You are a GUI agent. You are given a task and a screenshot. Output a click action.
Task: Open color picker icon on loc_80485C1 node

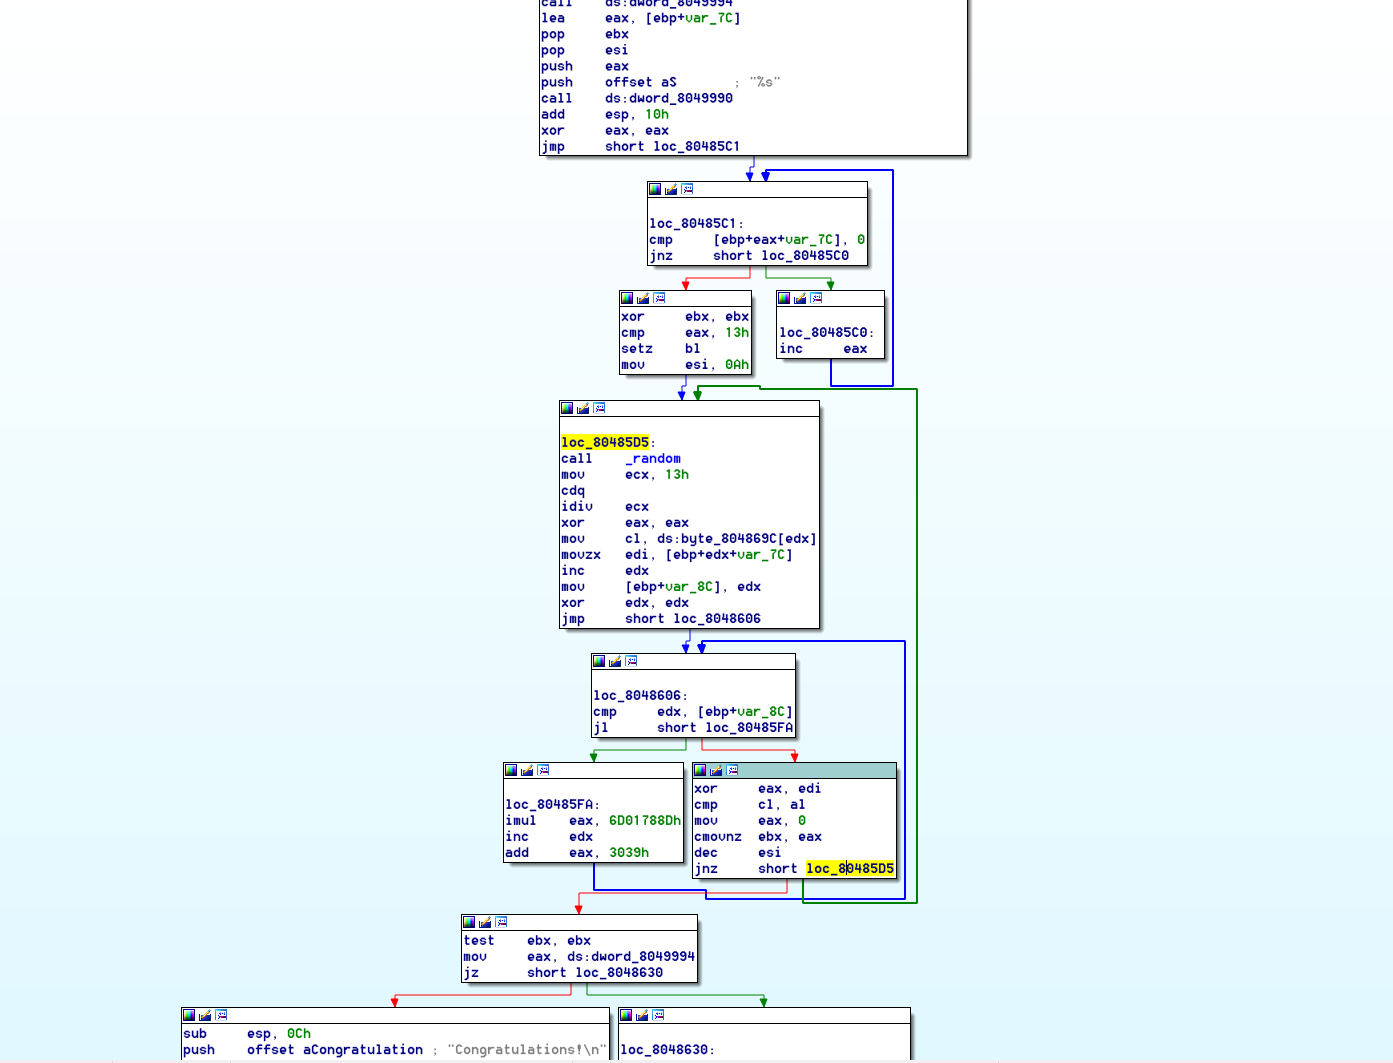click(x=655, y=189)
